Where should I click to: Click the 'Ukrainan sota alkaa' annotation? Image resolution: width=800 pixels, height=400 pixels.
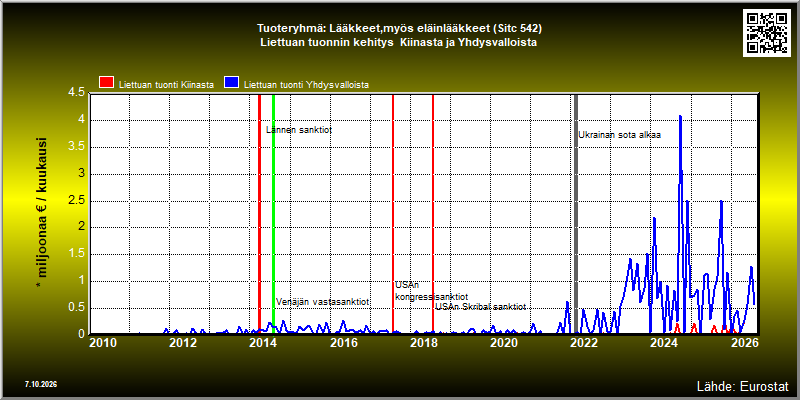(619, 135)
